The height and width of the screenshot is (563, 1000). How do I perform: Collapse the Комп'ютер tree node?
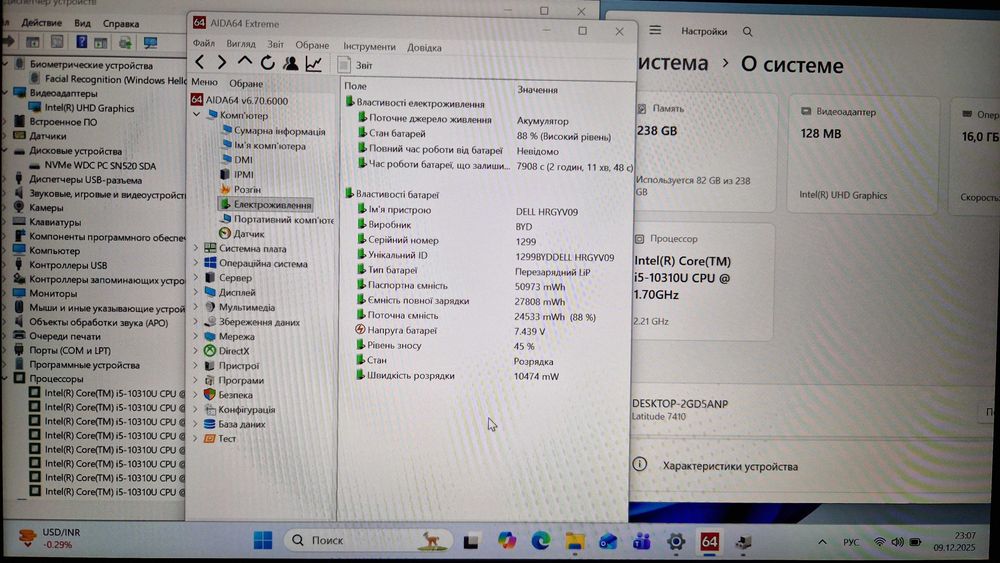point(197,115)
